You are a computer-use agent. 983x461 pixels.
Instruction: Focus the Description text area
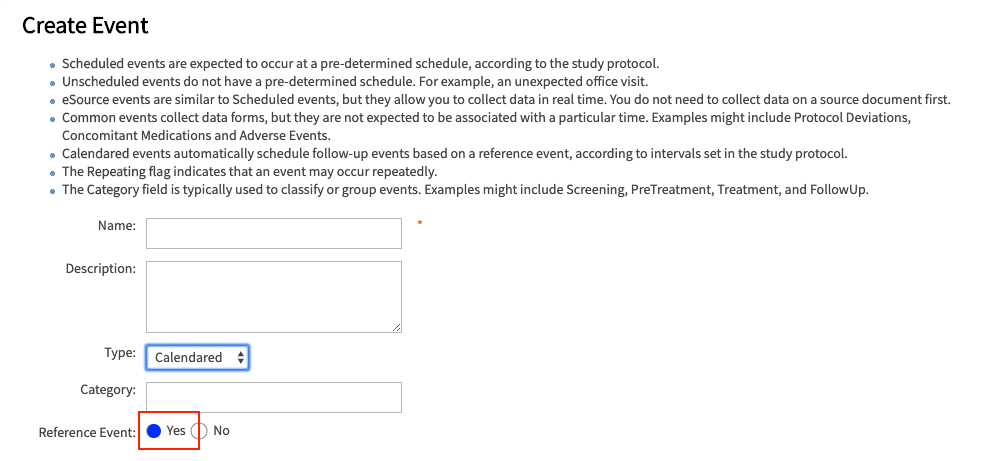coord(273,296)
